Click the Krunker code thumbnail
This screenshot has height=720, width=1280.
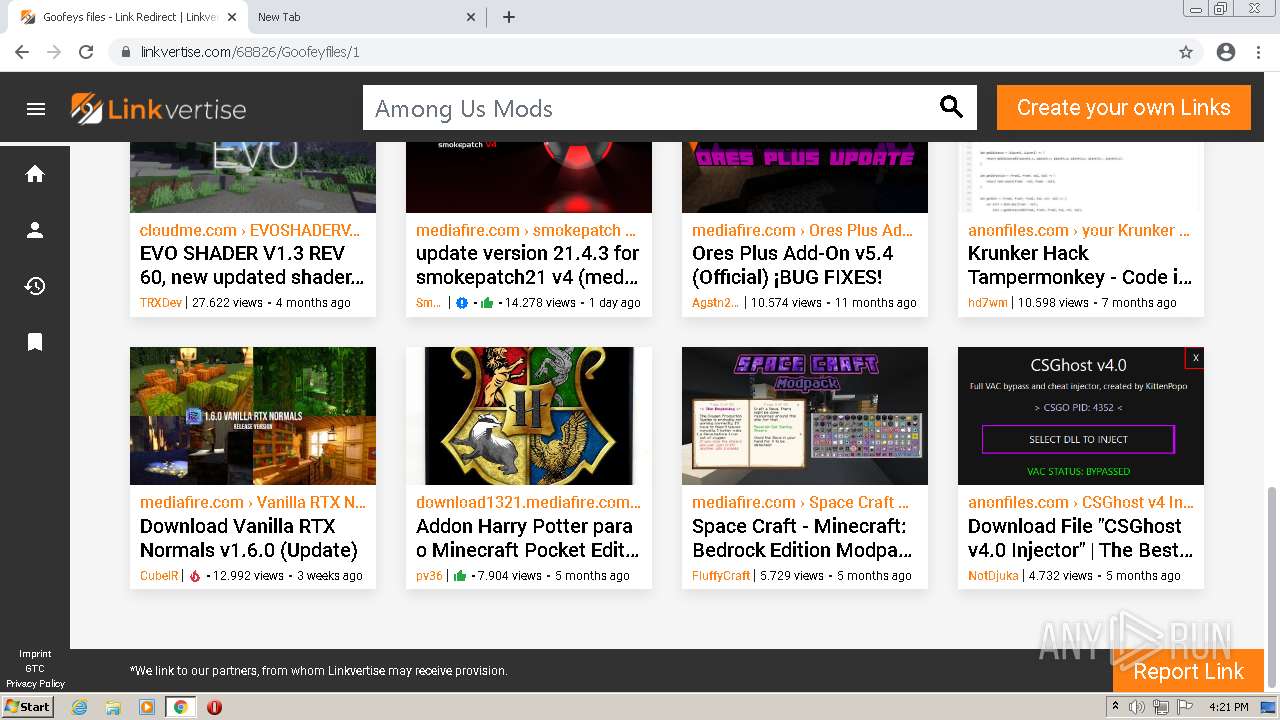(x=1081, y=177)
